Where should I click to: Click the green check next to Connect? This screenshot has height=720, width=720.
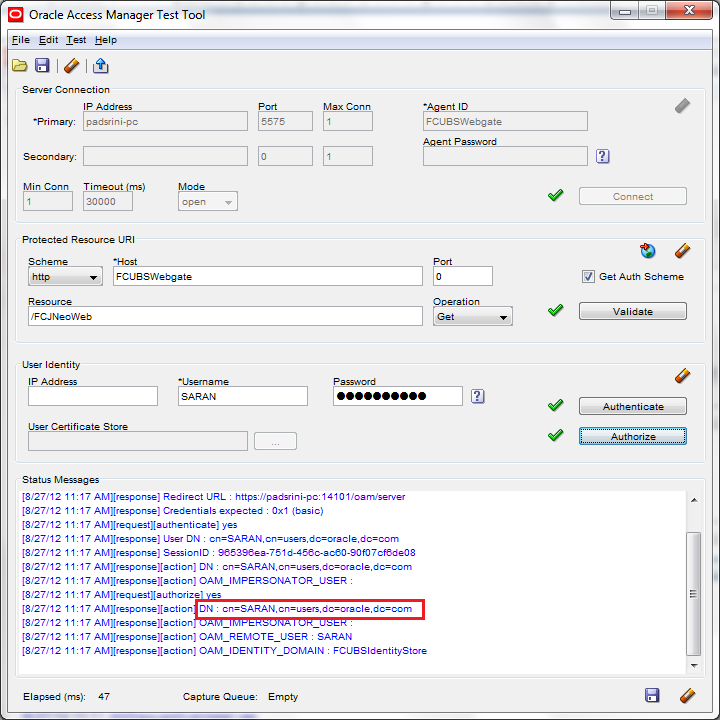(556, 195)
